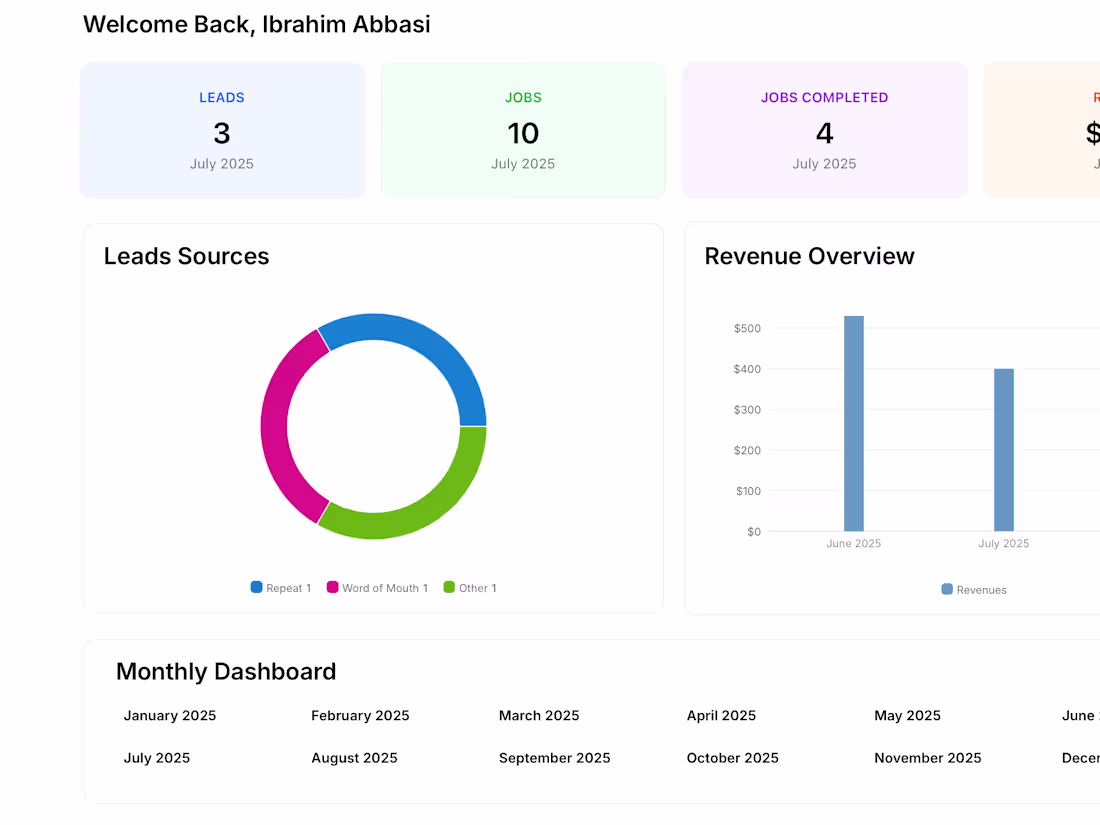Click the Welcome Back greeting text
This screenshot has width=1100, height=825.
click(256, 24)
